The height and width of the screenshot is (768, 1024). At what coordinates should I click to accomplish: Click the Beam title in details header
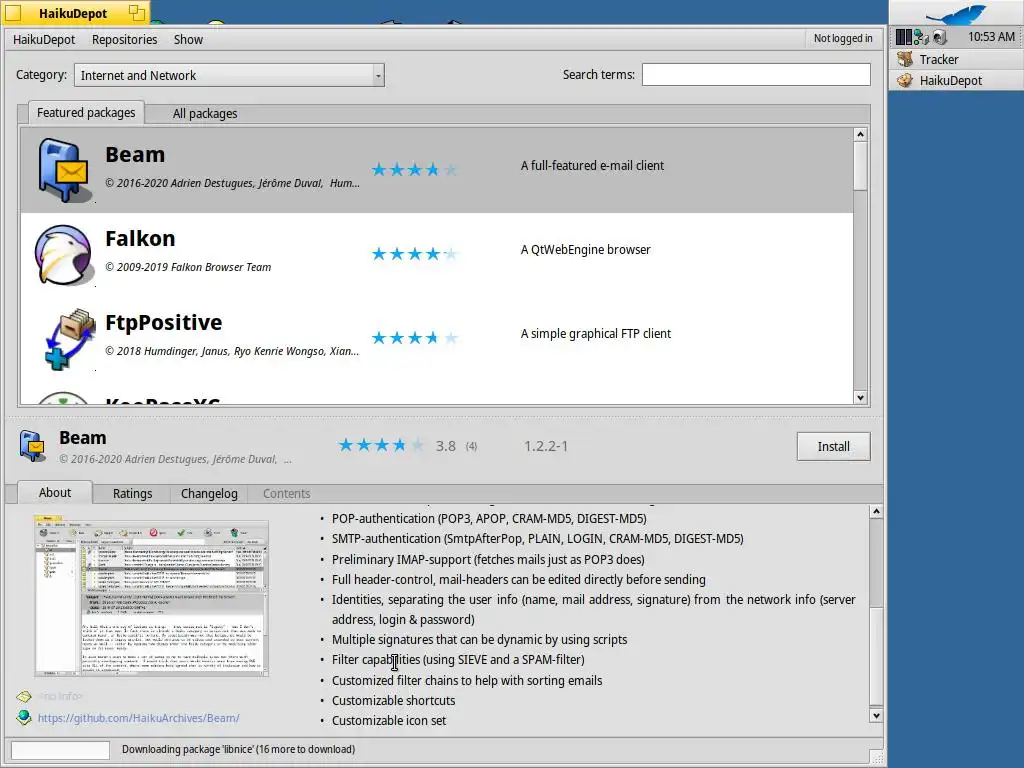click(83, 438)
